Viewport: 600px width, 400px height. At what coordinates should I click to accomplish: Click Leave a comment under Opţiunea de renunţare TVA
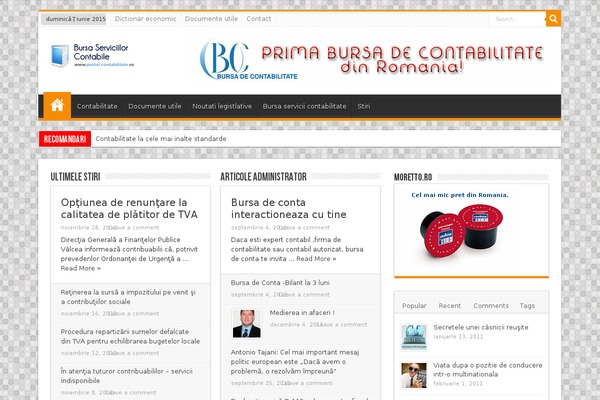[135, 228]
